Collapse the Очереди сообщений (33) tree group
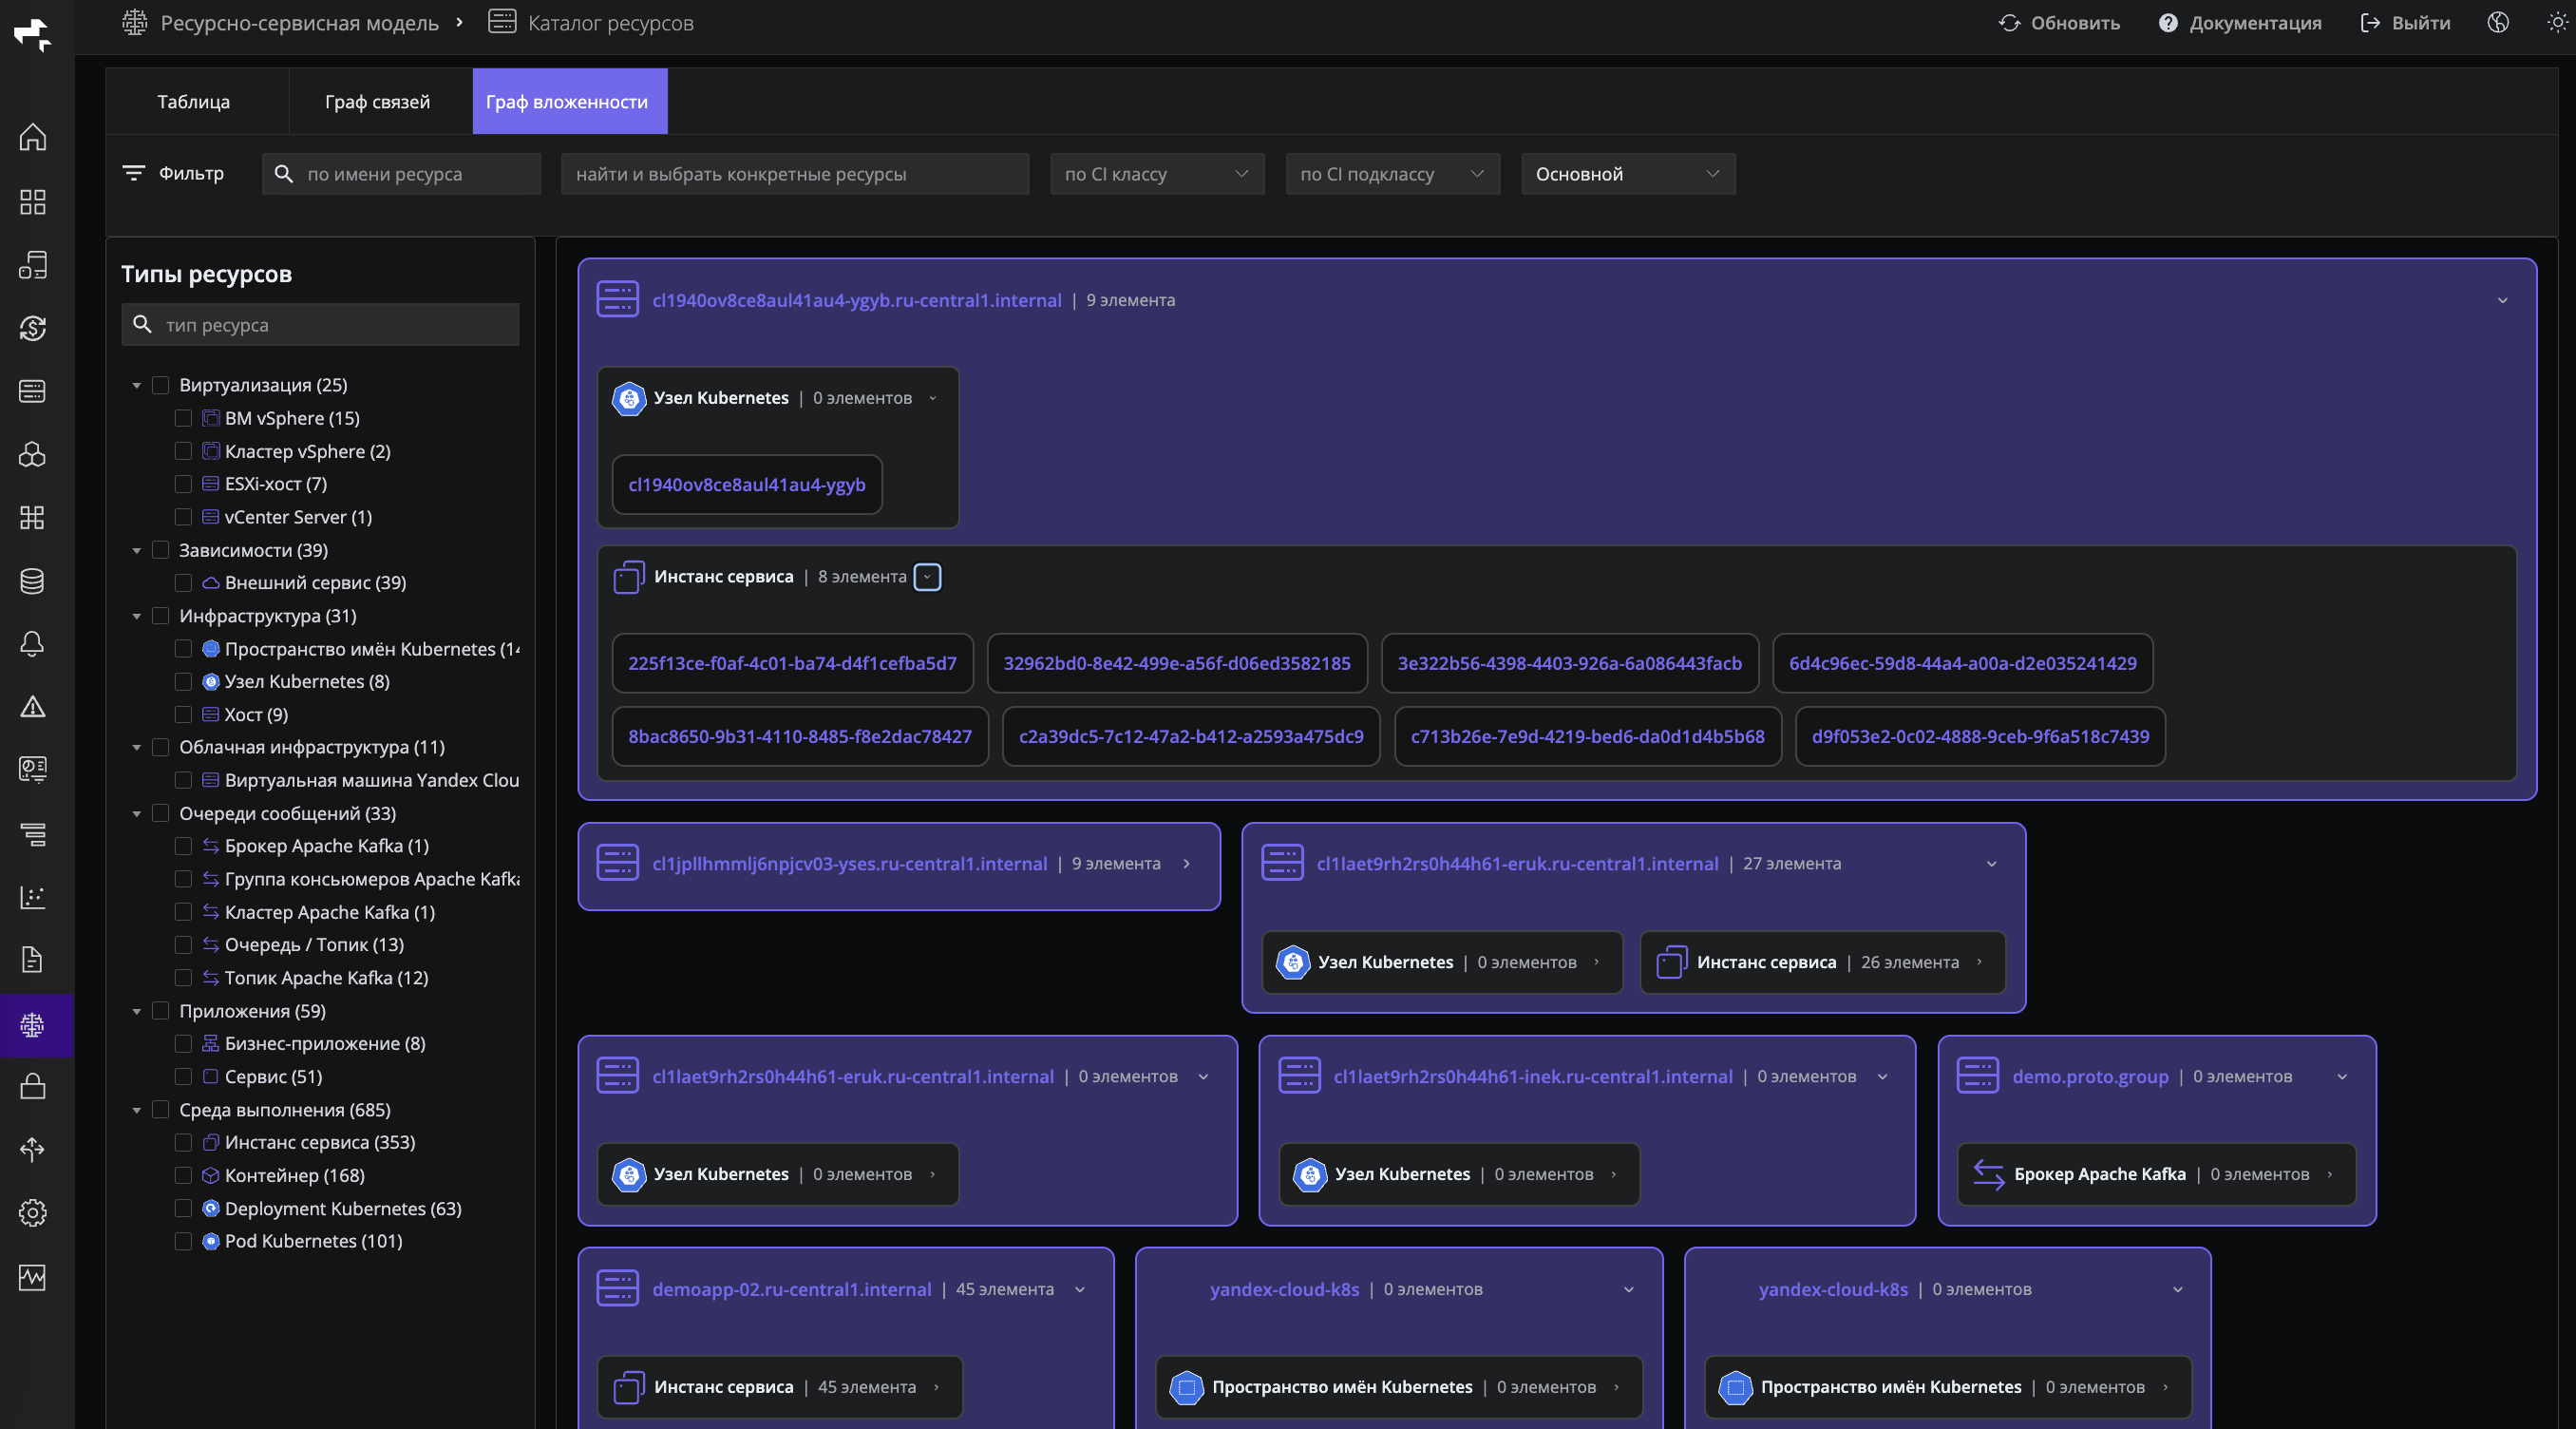This screenshot has width=2576, height=1429. [137, 813]
